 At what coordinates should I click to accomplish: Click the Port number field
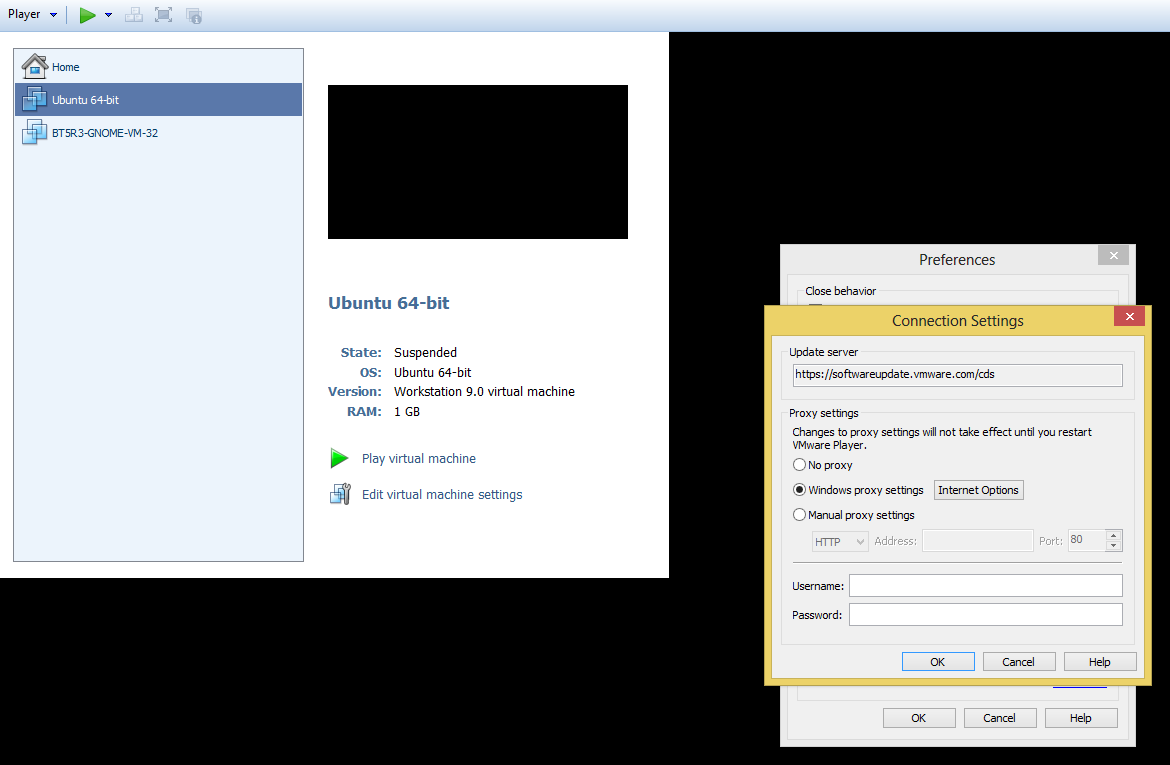click(1086, 540)
